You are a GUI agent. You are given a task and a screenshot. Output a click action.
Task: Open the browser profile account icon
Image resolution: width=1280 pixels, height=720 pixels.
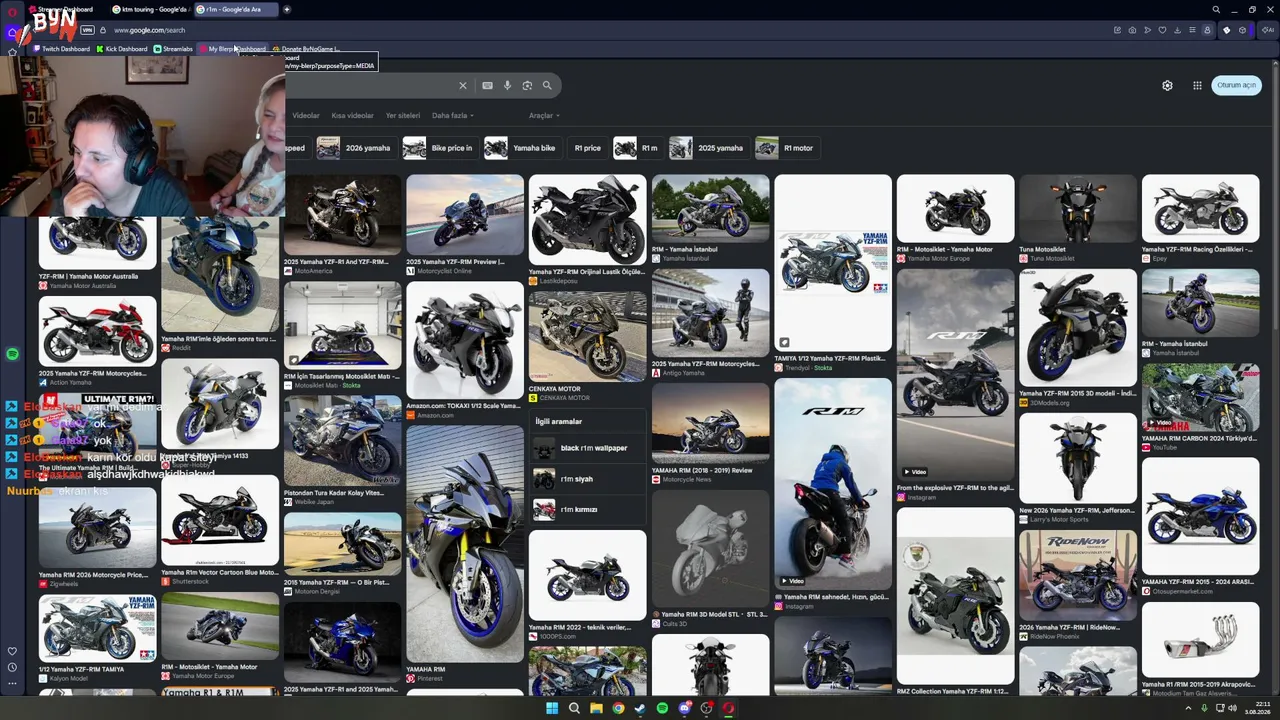(1207, 30)
